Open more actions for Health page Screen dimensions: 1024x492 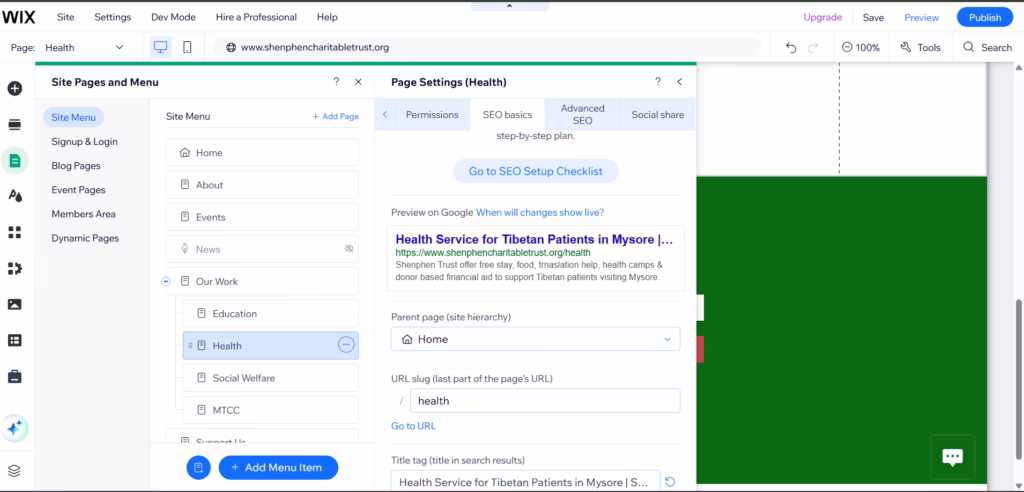coord(346,345)
